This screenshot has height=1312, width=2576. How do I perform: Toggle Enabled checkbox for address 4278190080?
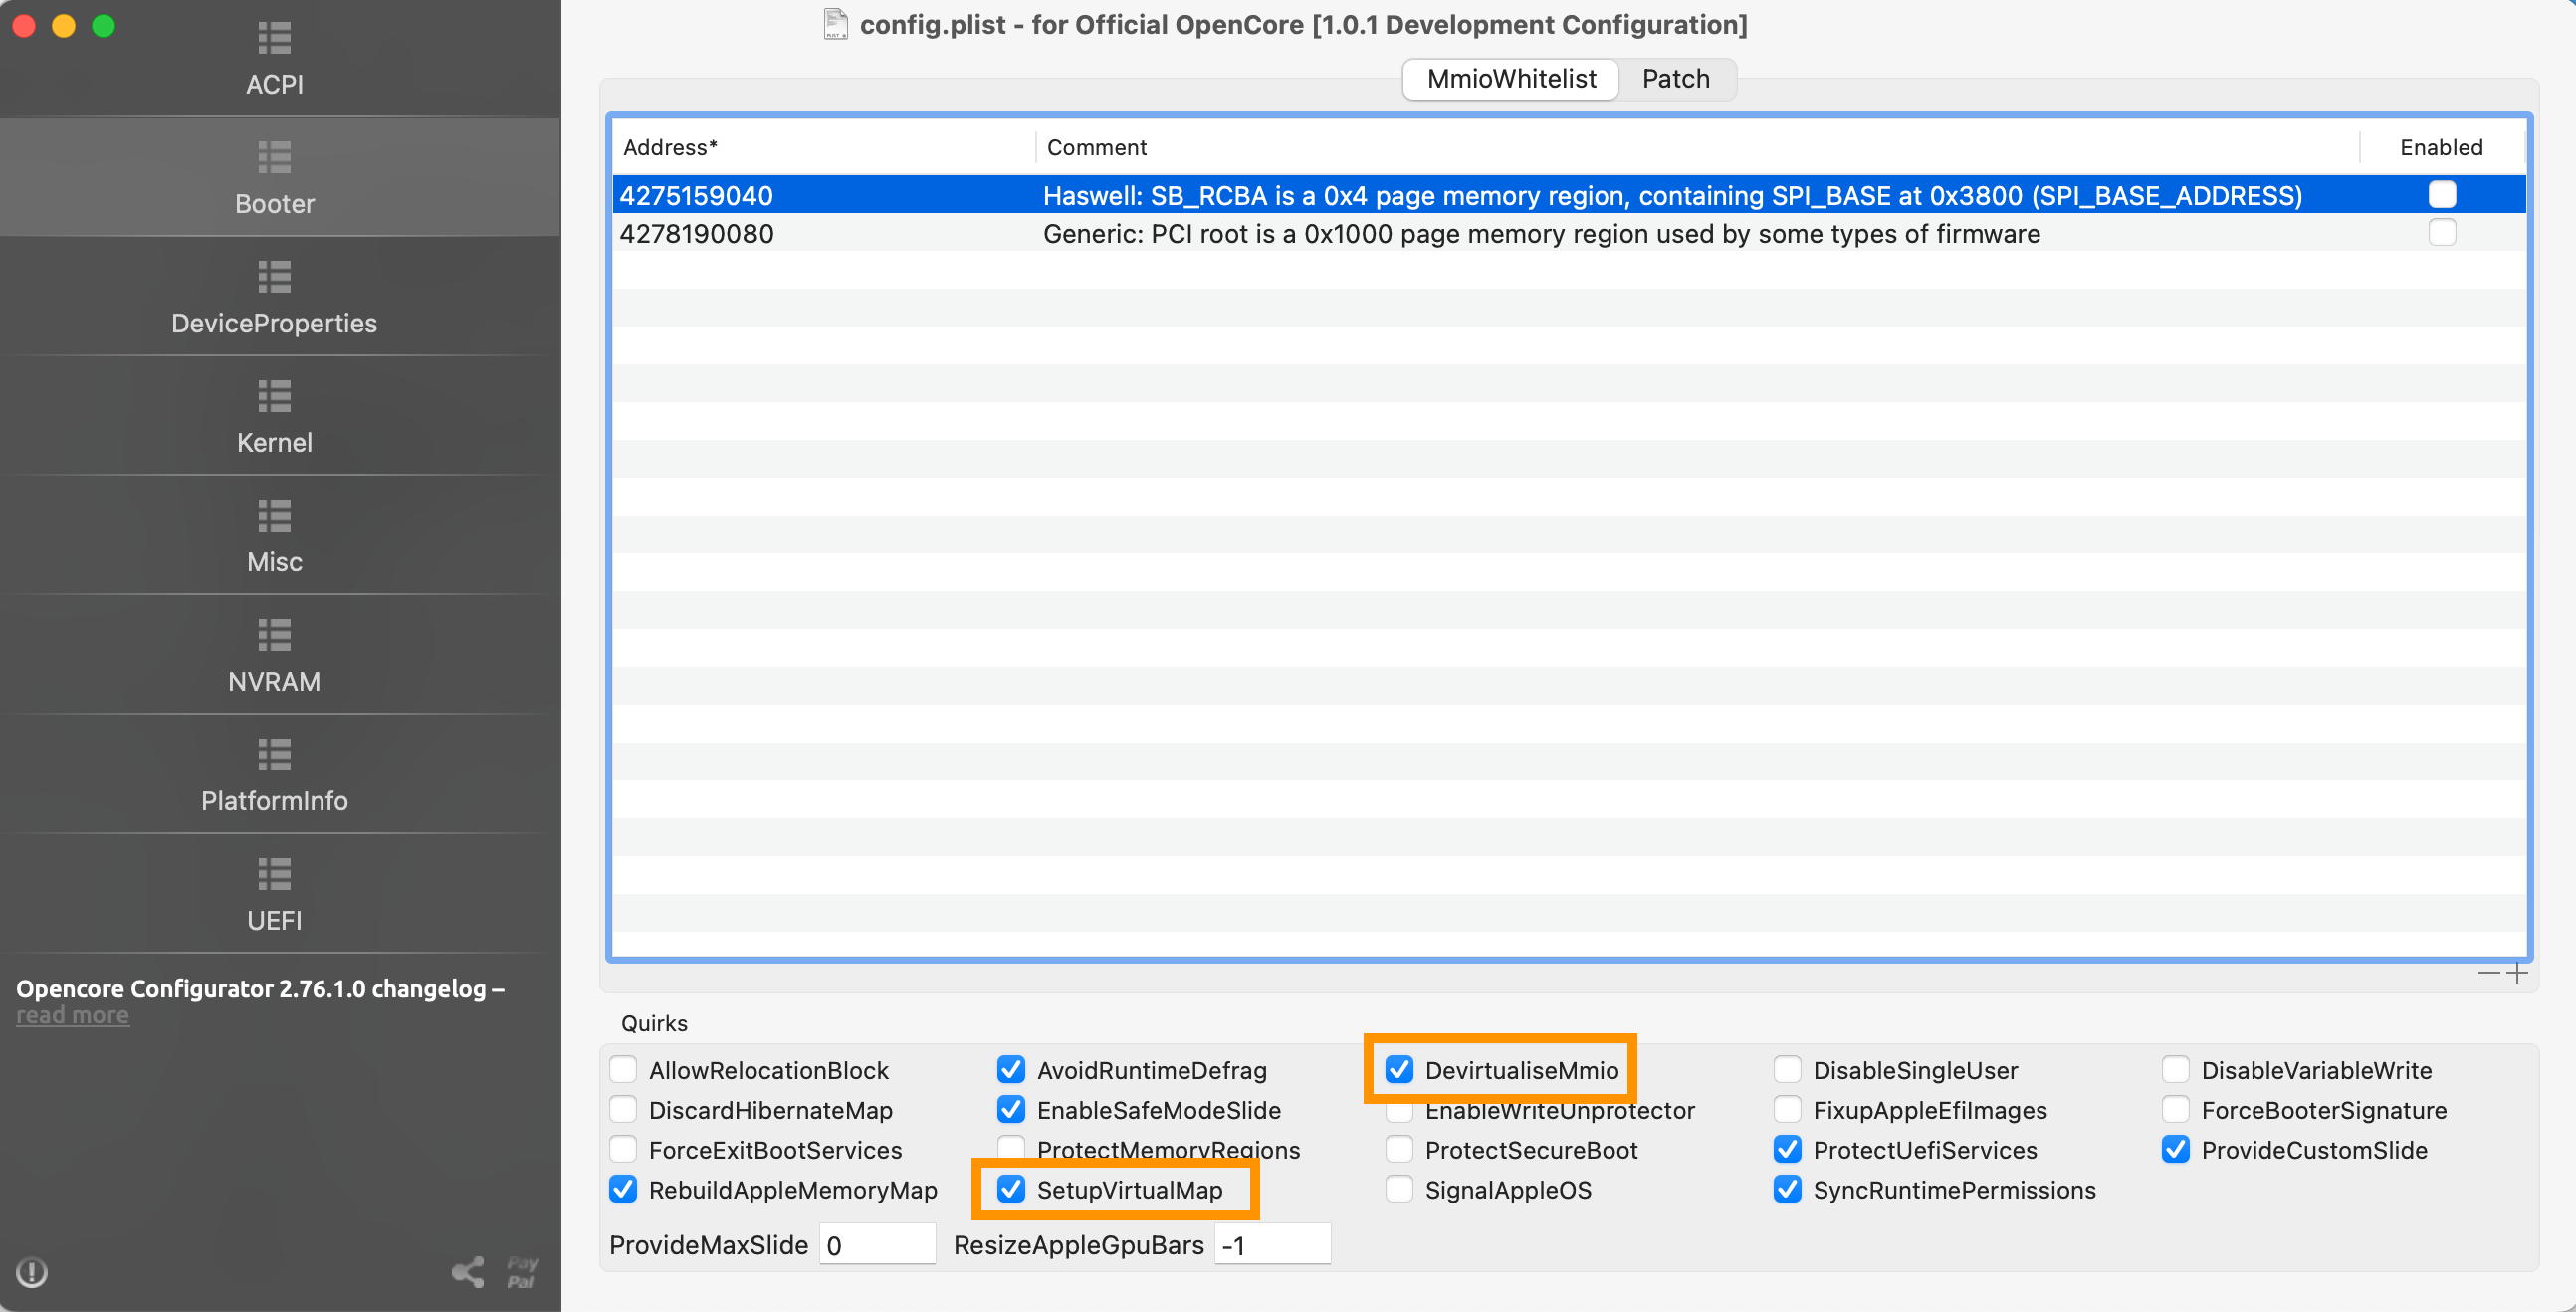click(2441, 232)
